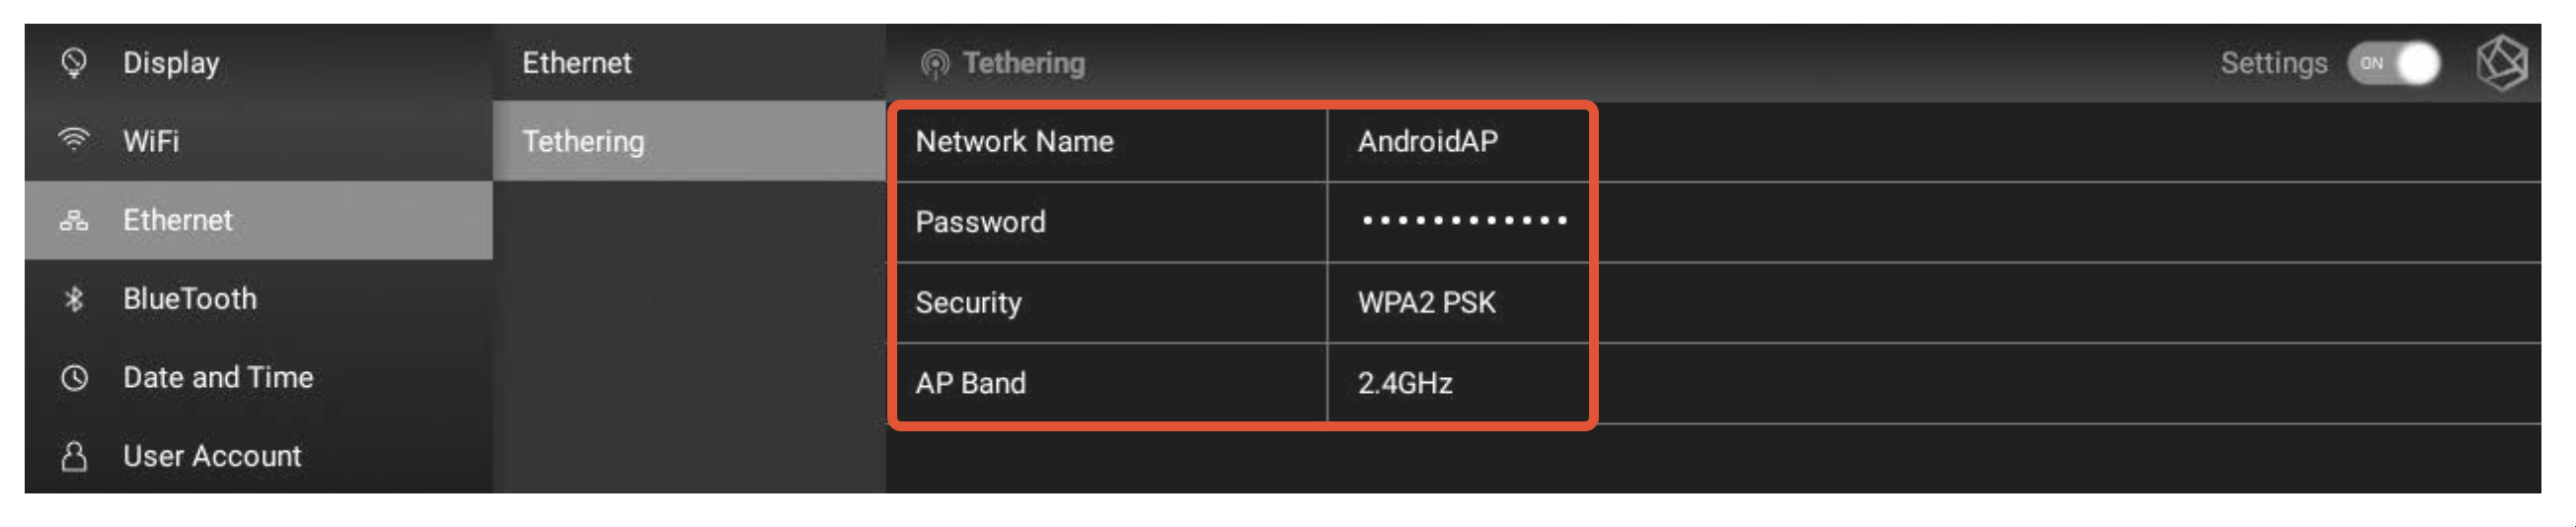Click the clock icon for Date and Time
Image resolution: width=2576 pixels, height=527 pixels.
[x=74, y=378]
